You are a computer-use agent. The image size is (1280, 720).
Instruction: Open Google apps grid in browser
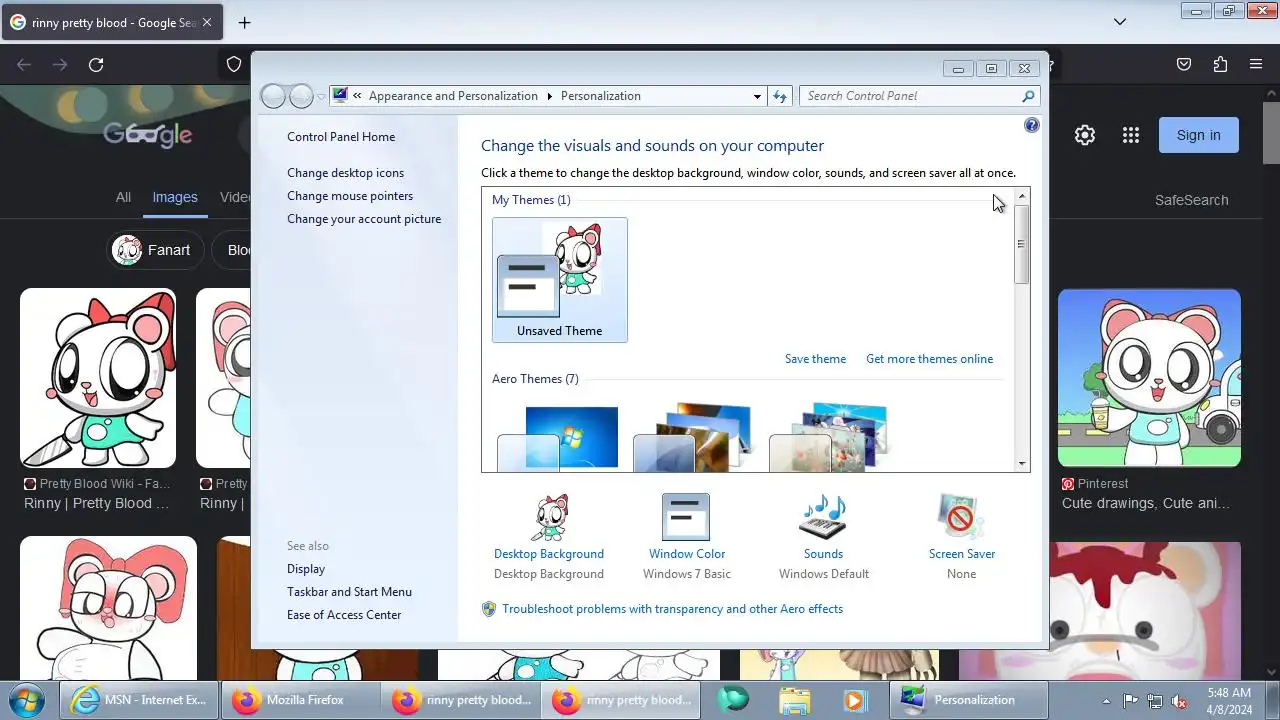[x=1131, y=135]
